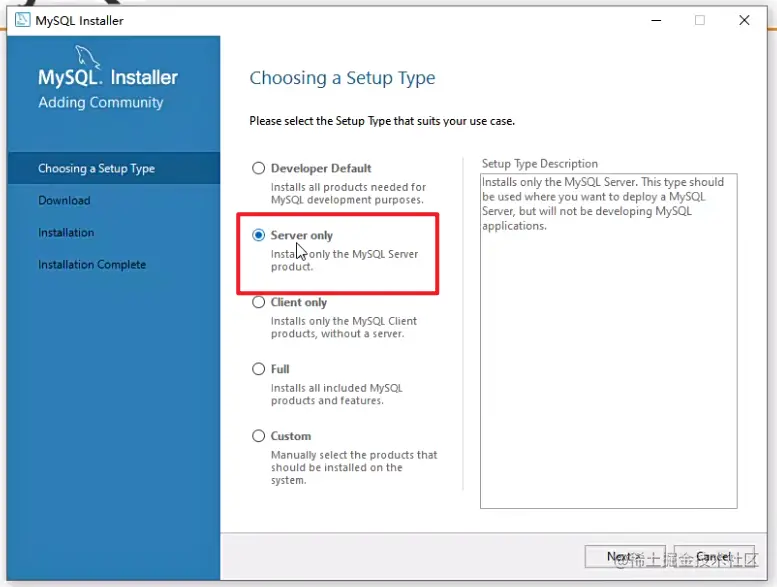Image resolution: width=777 pixels, height=587 pixels.
Task: Select the Developer Default radio button
Action: click(259, 168)
